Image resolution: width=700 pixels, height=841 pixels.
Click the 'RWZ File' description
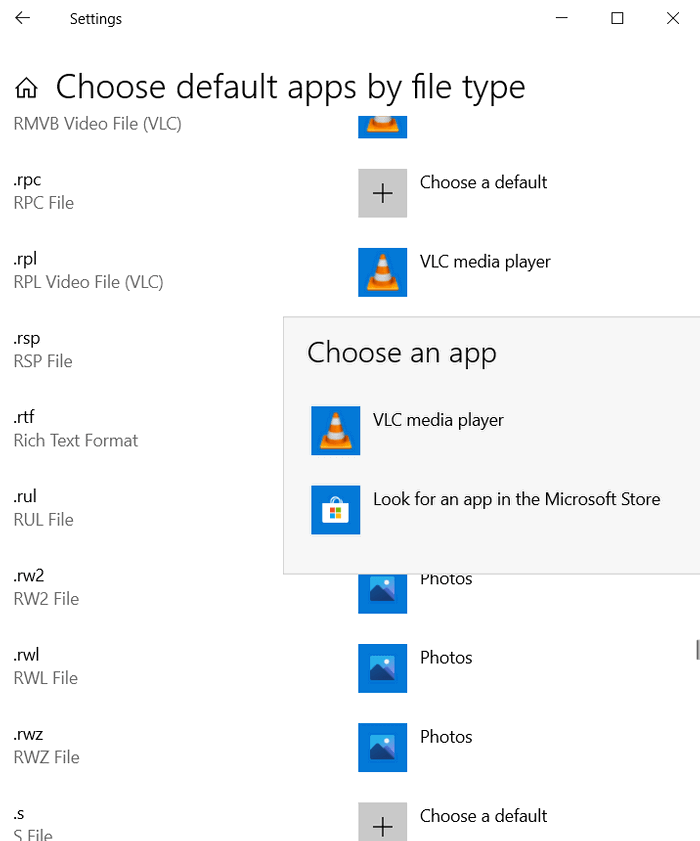click(46, 757)
